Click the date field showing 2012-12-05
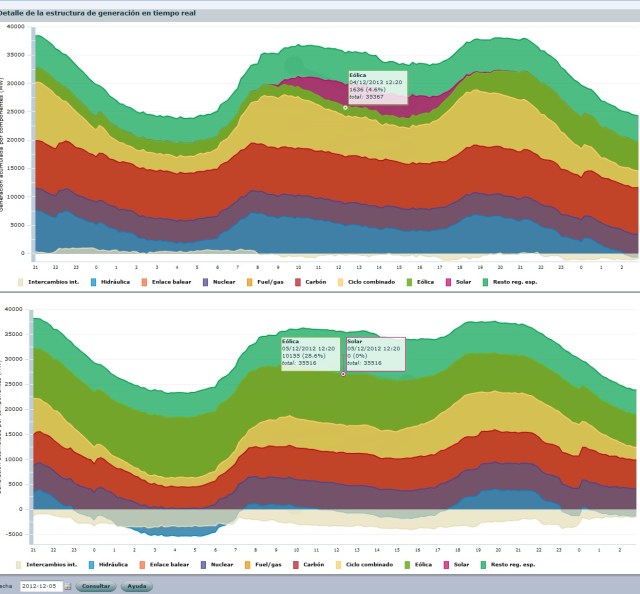The height and width of the screenshot is (594, 640). click(41, 586)
